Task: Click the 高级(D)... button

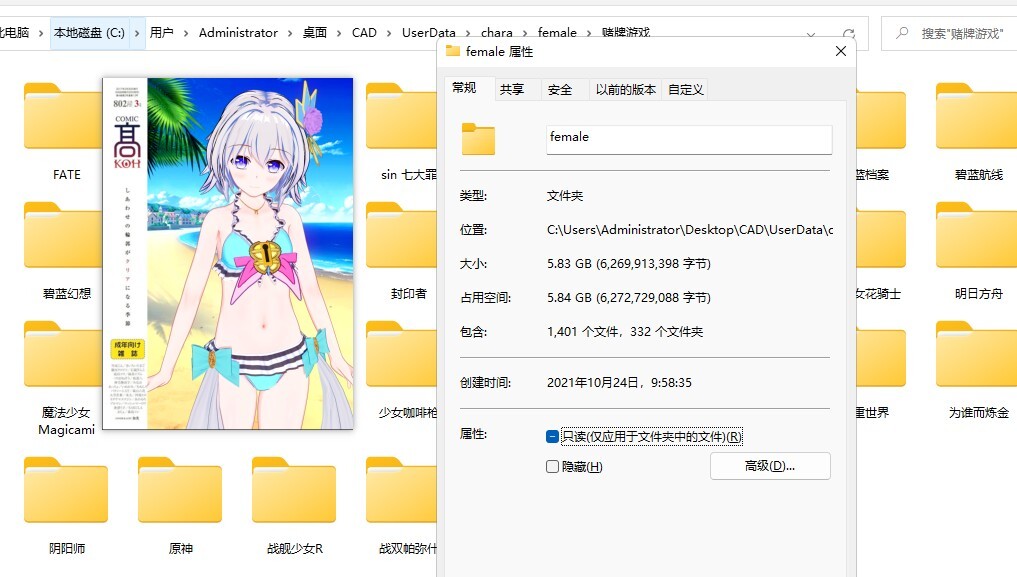Action: point(770,465)
